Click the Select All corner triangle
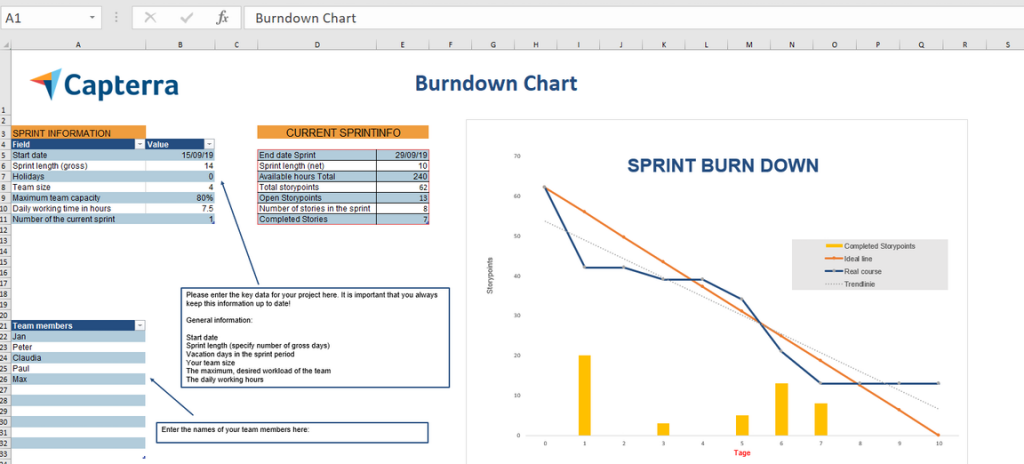The width and height of the screenshot is (1024, 464). coord(5,45)
